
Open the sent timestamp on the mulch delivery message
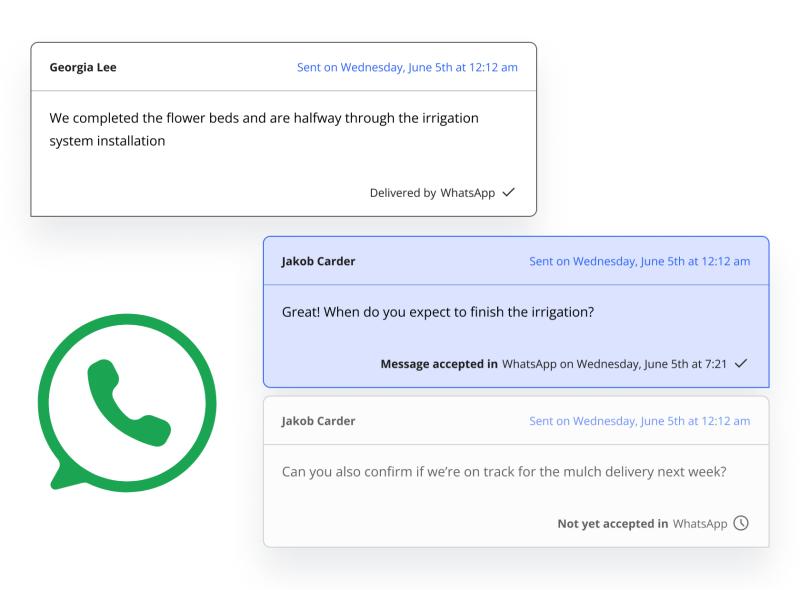(639, 421)
